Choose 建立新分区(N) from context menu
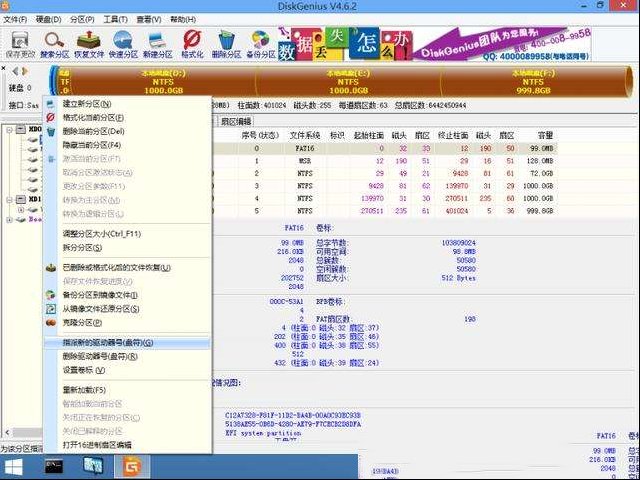Image resolution: width=640 pixels, height=480 pixels. [127, 104]
